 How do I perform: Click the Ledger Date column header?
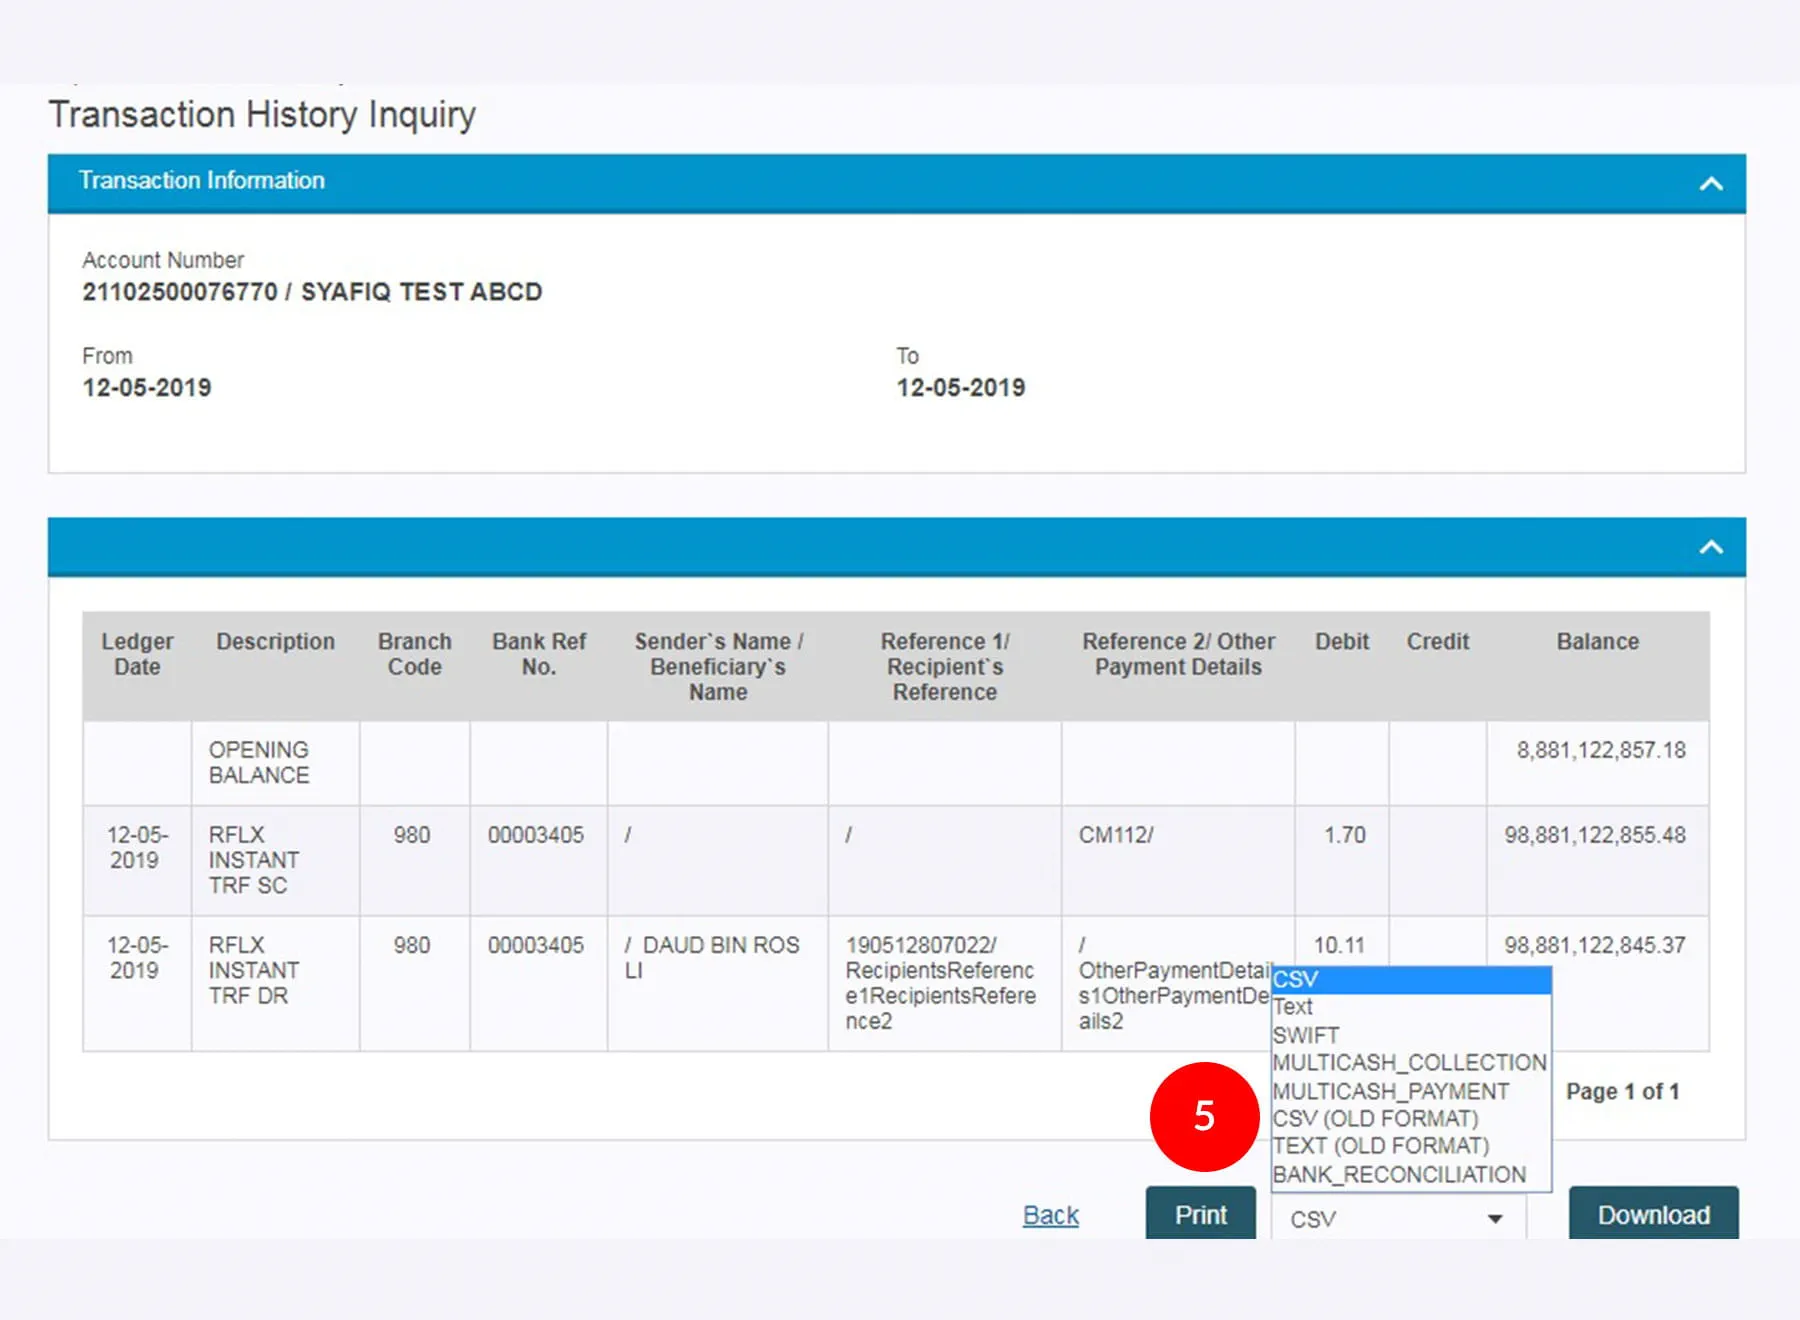(137, 654)
